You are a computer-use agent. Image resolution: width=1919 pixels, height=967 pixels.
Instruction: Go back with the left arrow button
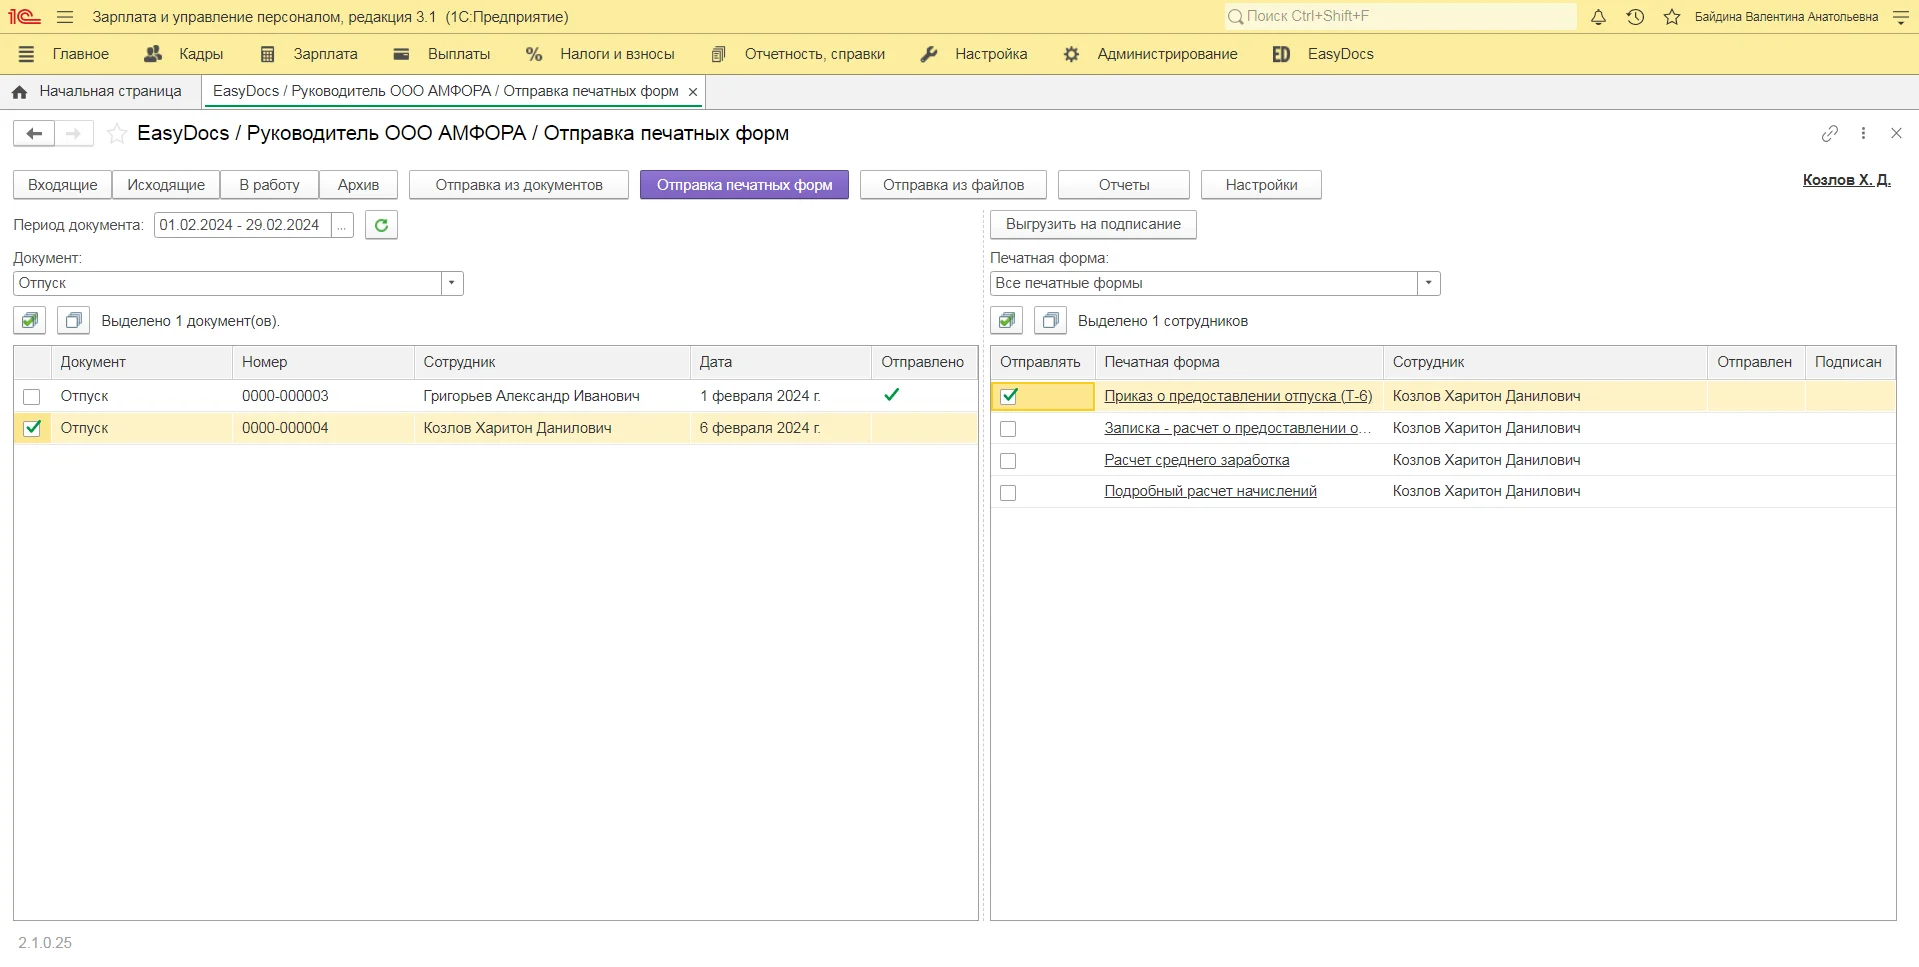(34, 133)
